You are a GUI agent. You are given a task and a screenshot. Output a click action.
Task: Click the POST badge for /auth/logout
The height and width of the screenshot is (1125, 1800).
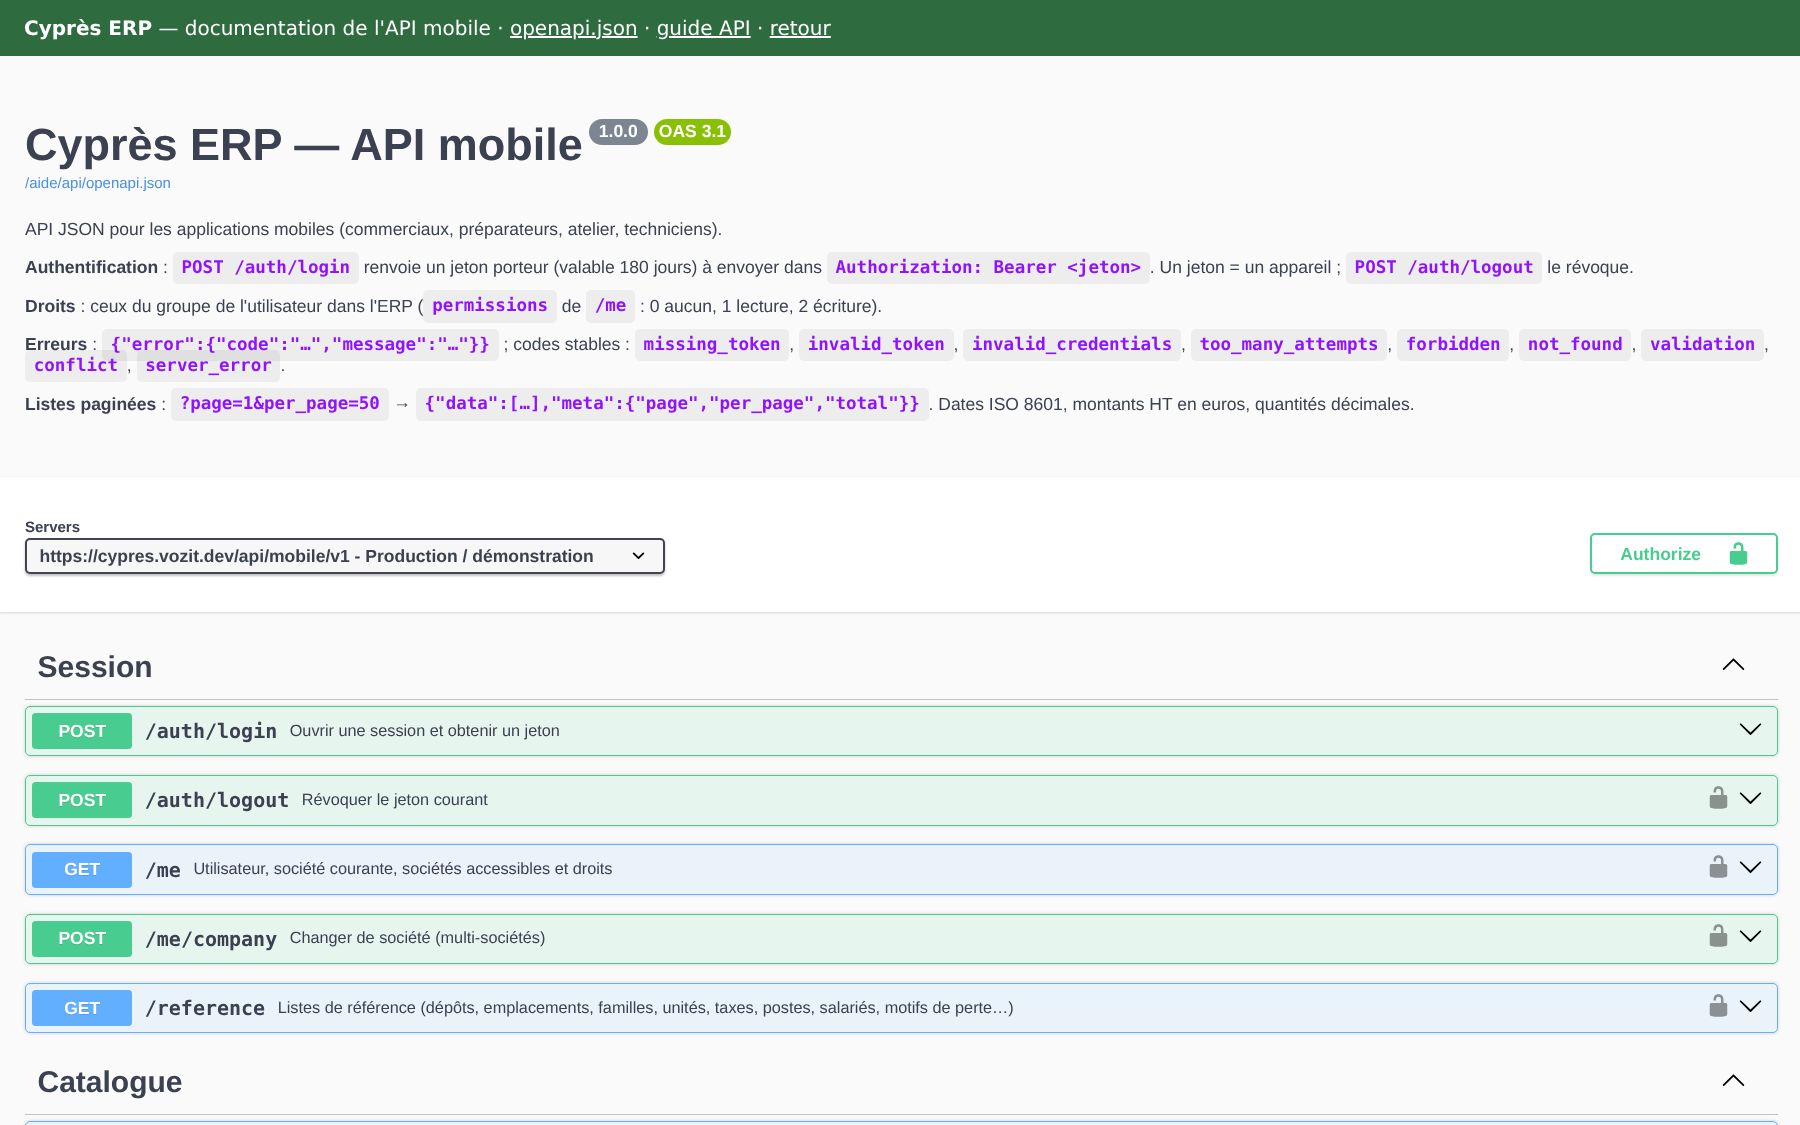click(x=82, y=800)
